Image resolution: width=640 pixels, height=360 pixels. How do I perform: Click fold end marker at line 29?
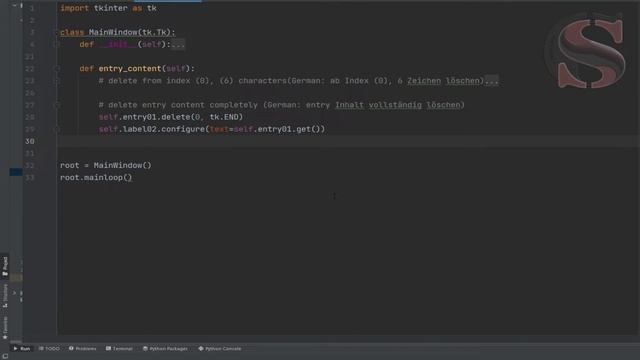click(57, 129)
